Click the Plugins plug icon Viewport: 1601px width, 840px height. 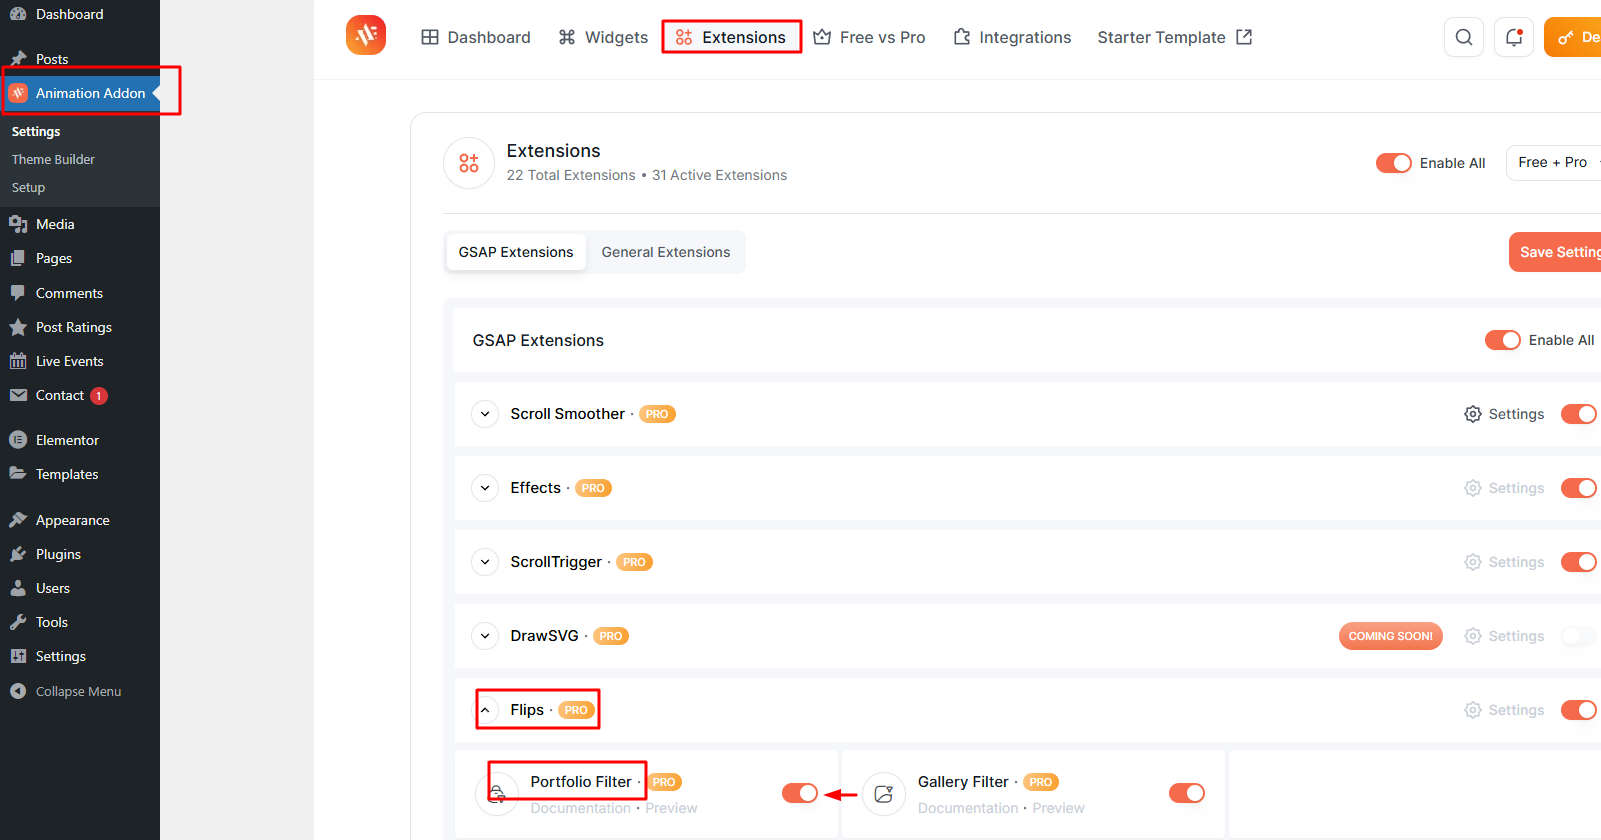(18, 554)
